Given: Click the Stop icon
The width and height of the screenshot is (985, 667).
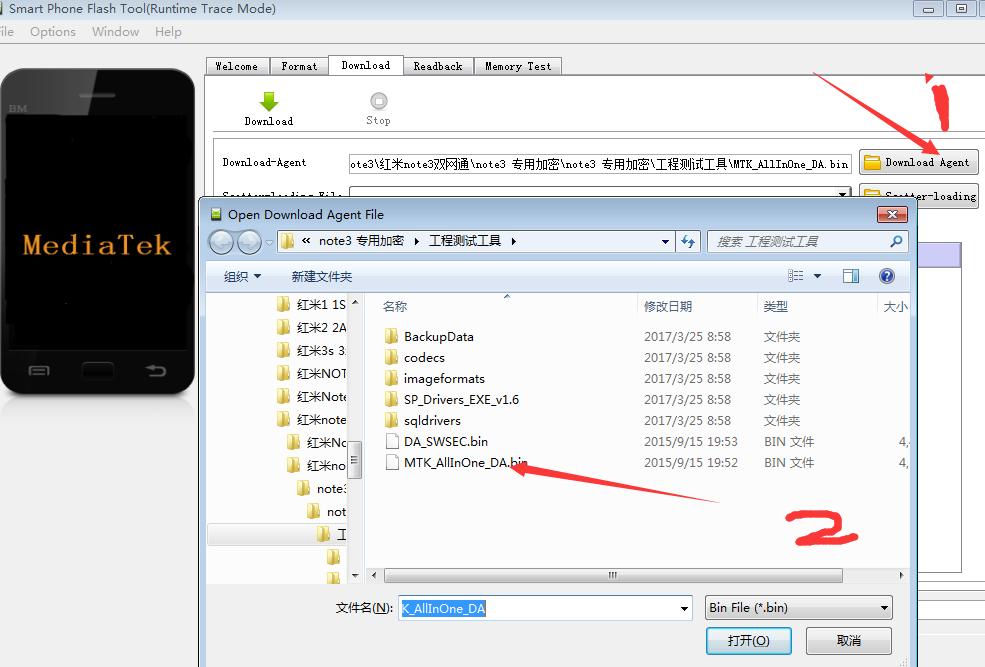Looking at the screenshot, I should coord(378,100).
